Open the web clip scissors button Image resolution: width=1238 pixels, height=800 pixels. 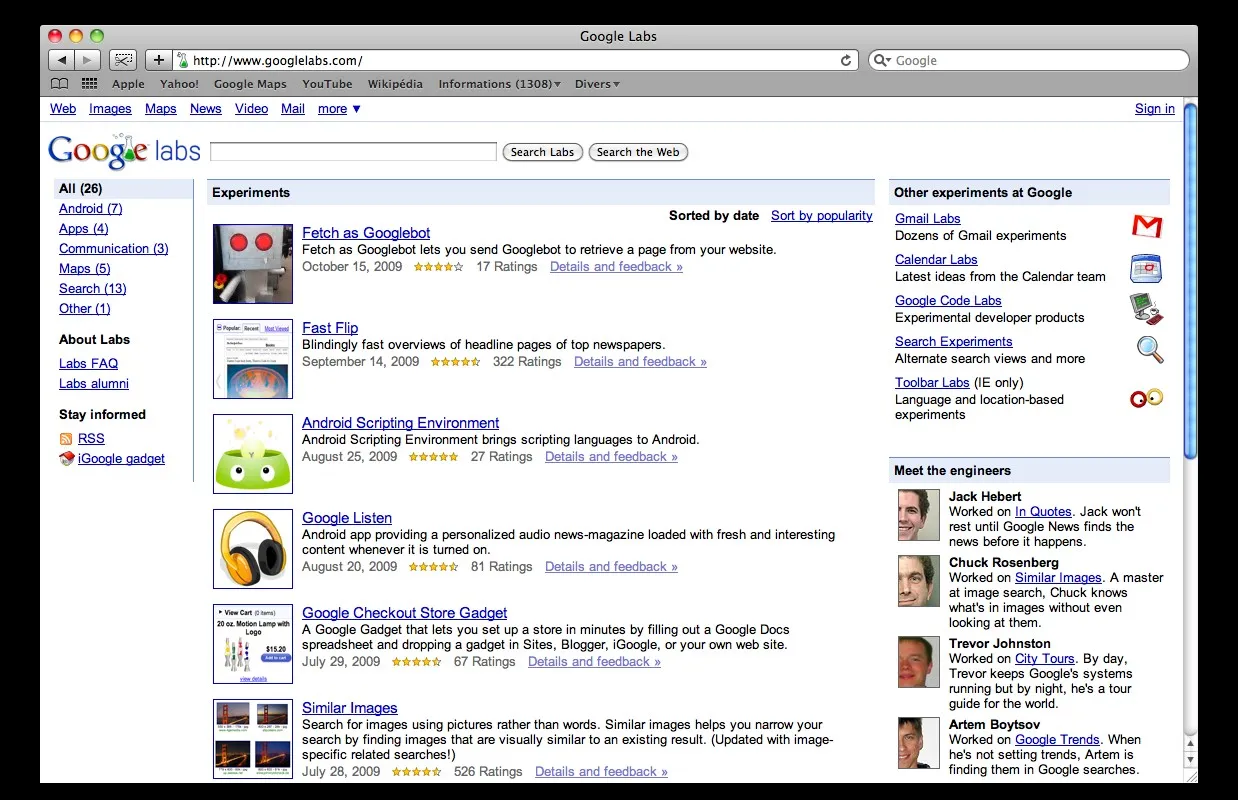[123, 60]
